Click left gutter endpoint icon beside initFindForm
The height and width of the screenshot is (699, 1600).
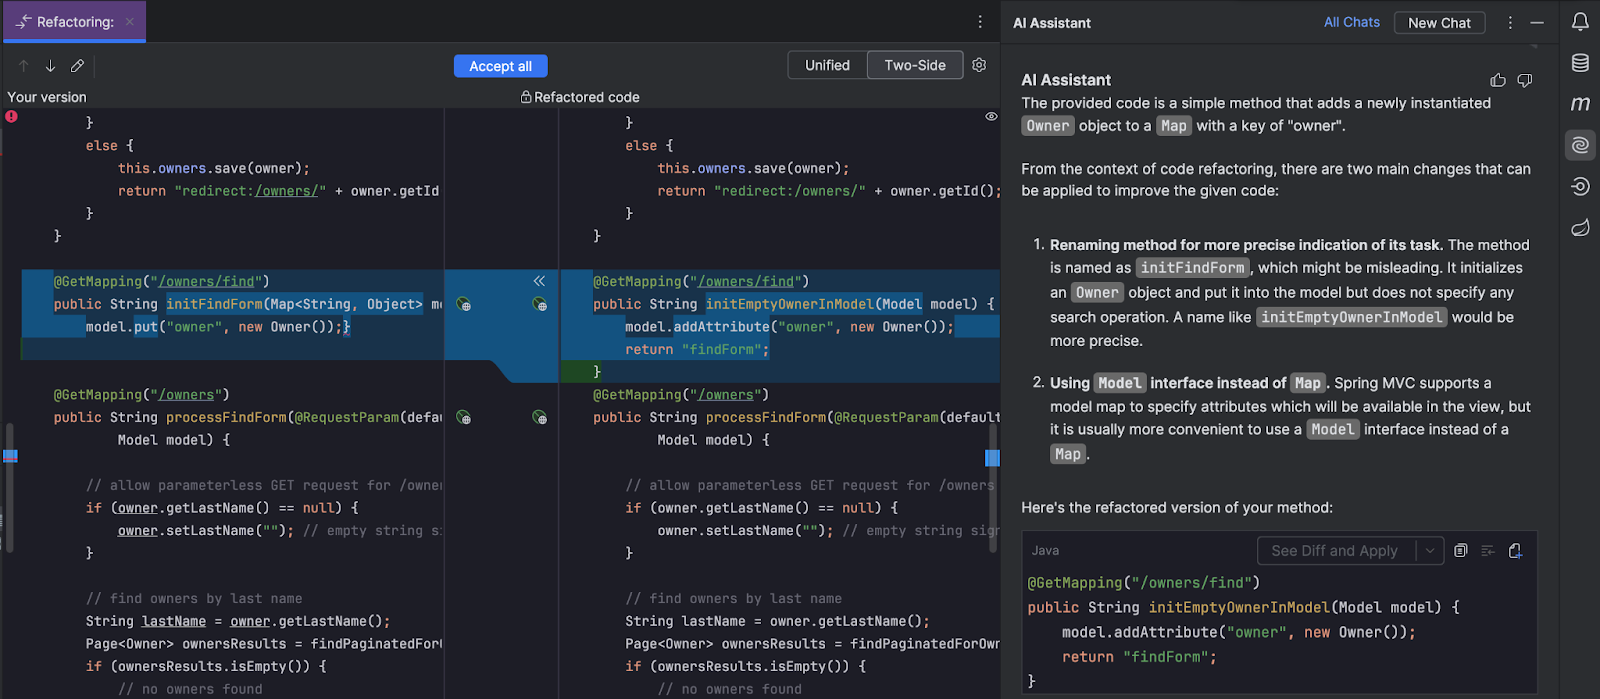(x=463, y=304)
